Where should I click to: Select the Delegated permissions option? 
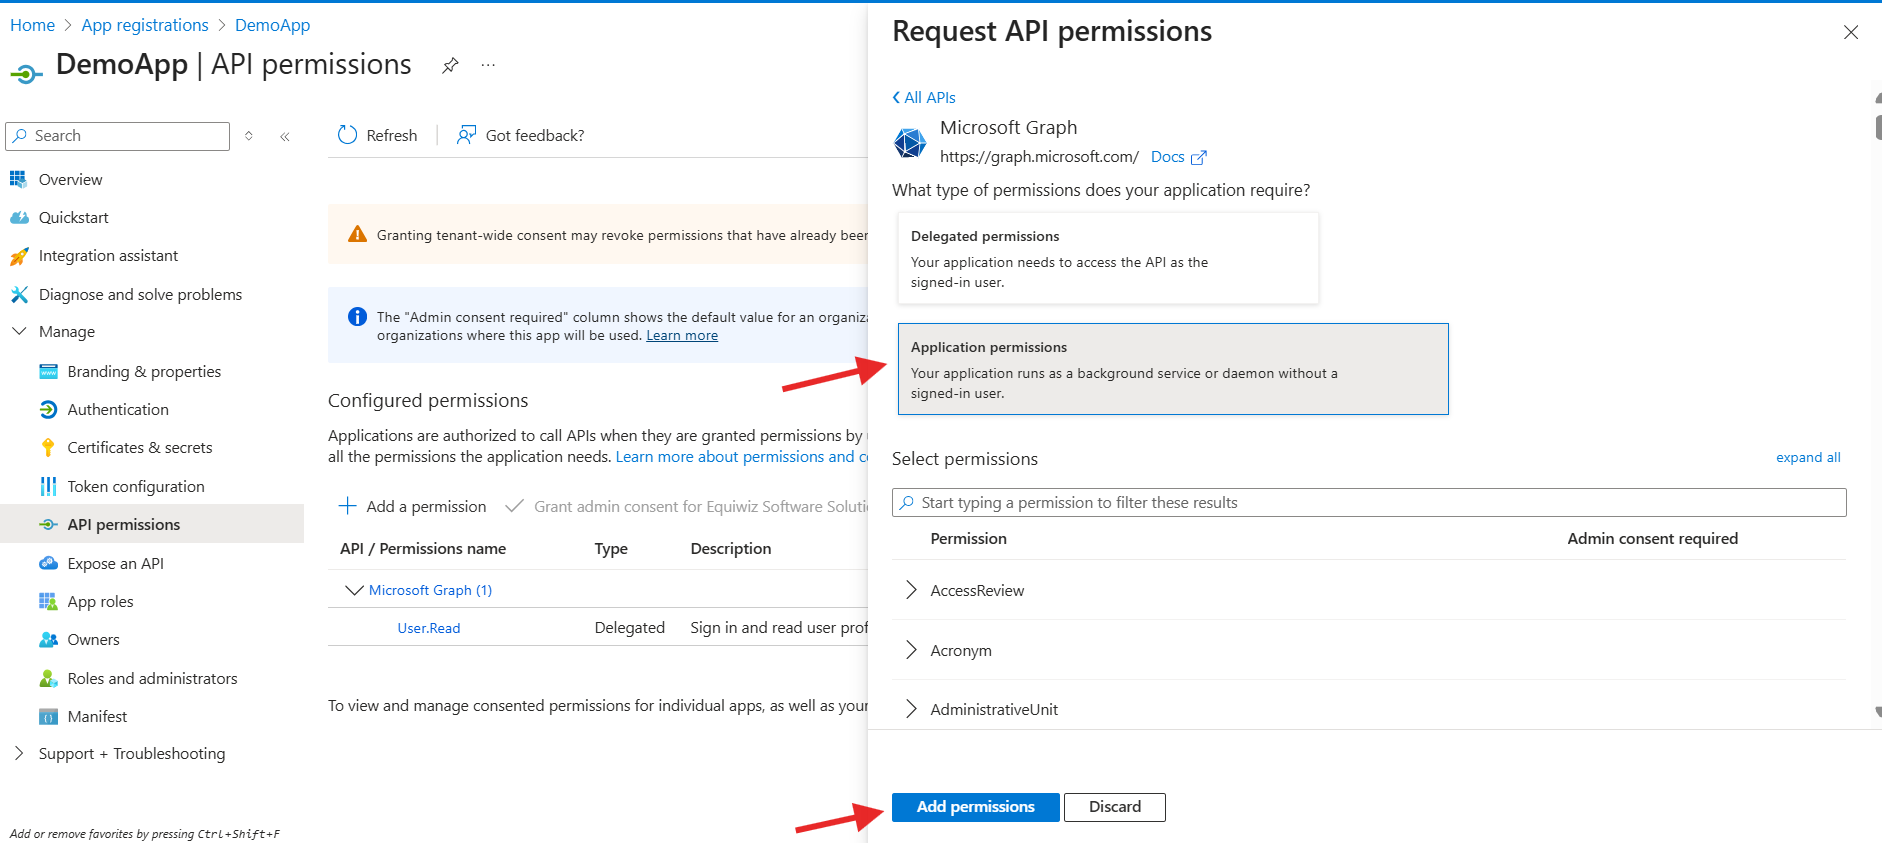tap(1107, 257)
